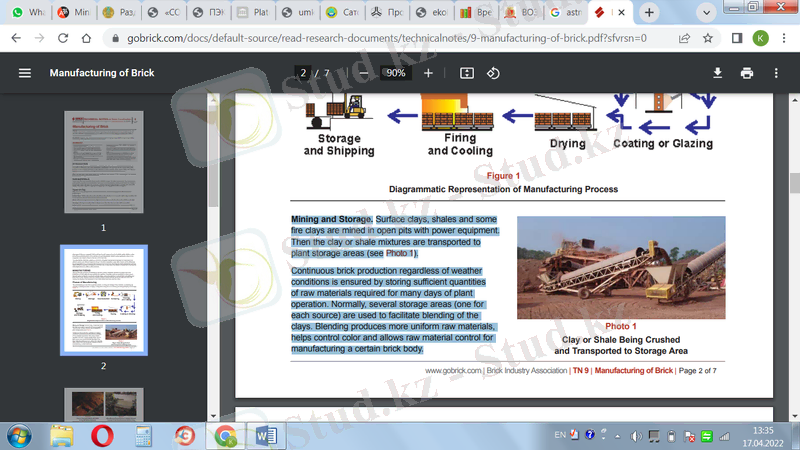Toggle the browser side panel

coord(736,38)
